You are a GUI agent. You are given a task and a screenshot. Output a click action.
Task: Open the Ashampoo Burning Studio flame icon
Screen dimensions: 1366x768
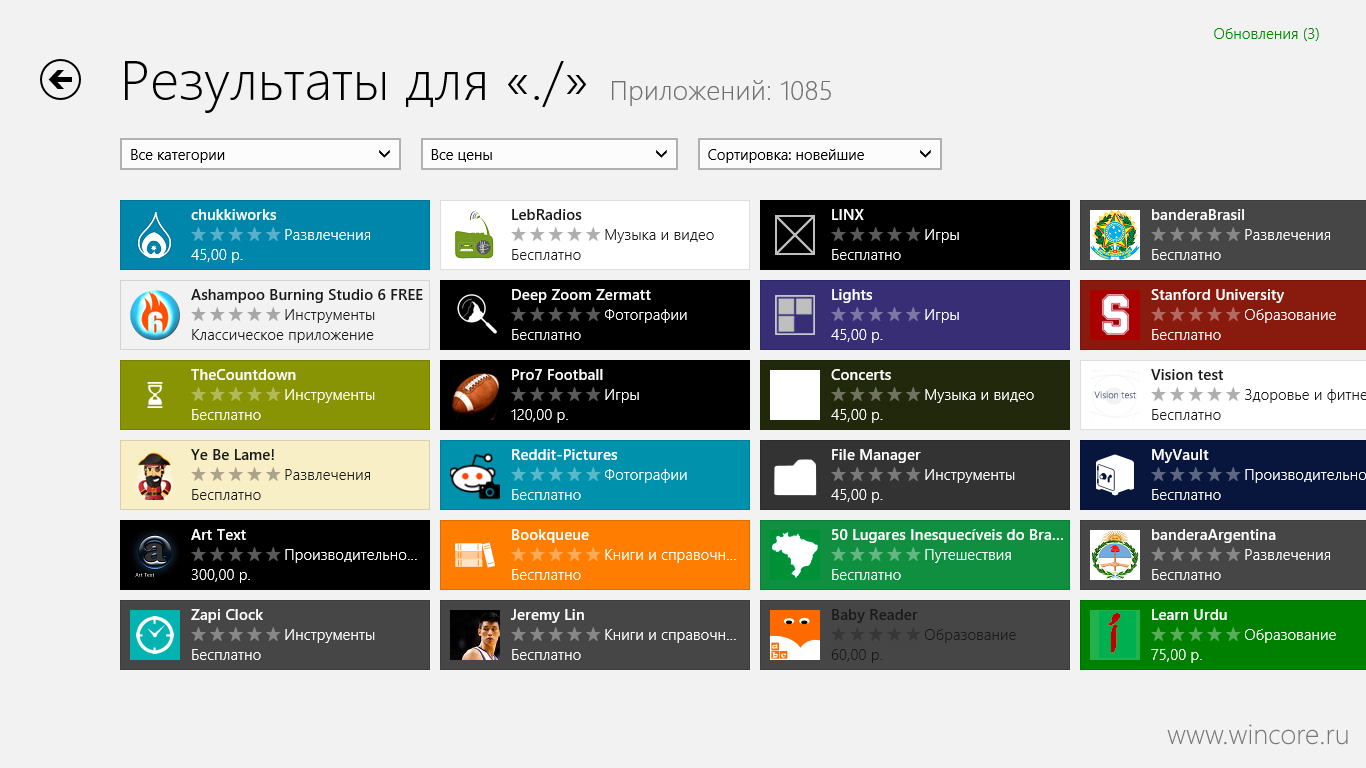coord(155,315)
